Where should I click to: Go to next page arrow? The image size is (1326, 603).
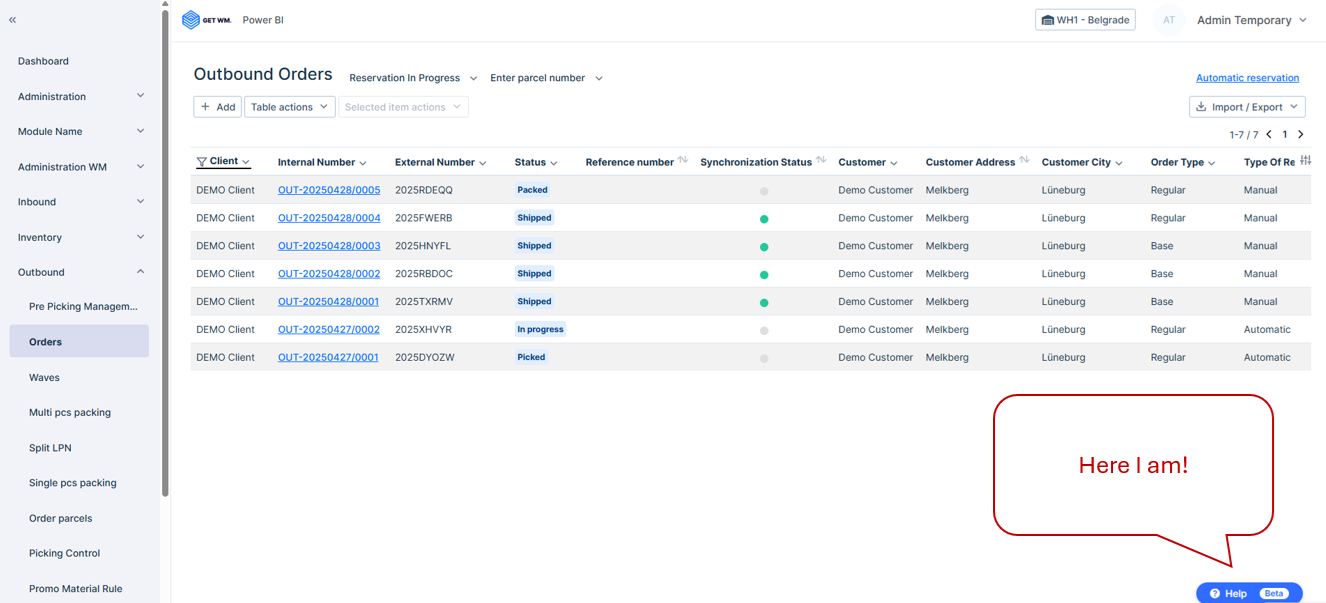pyautogui.click(x=1301, y=134)
